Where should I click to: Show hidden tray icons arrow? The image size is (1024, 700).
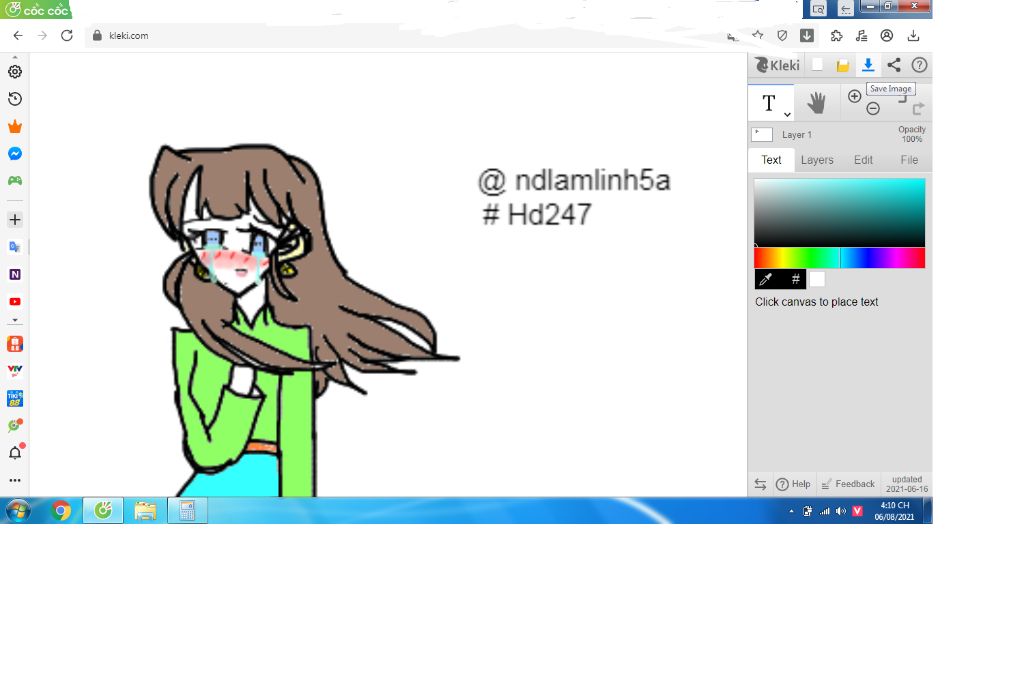791,511
